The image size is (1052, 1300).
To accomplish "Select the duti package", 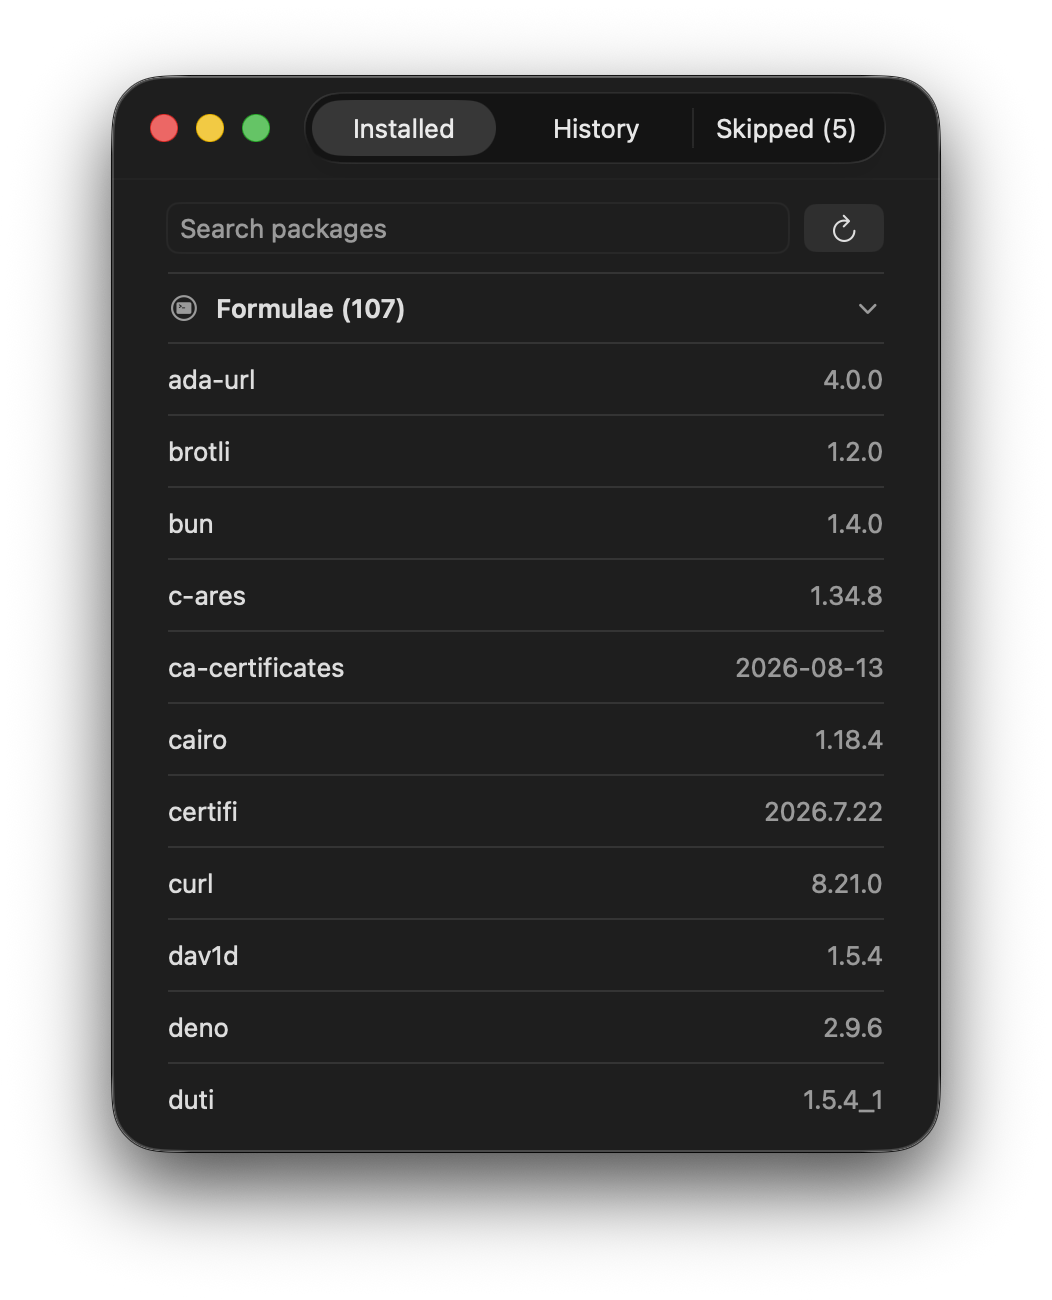I will [x=526, y=1100].
